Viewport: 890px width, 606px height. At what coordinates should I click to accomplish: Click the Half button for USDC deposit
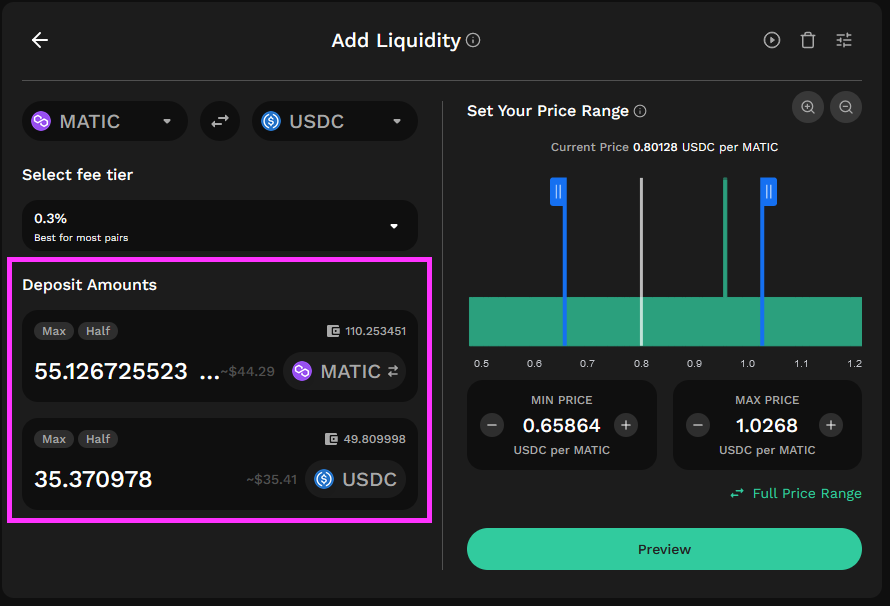pyautogui.click(x=98, y=439)
